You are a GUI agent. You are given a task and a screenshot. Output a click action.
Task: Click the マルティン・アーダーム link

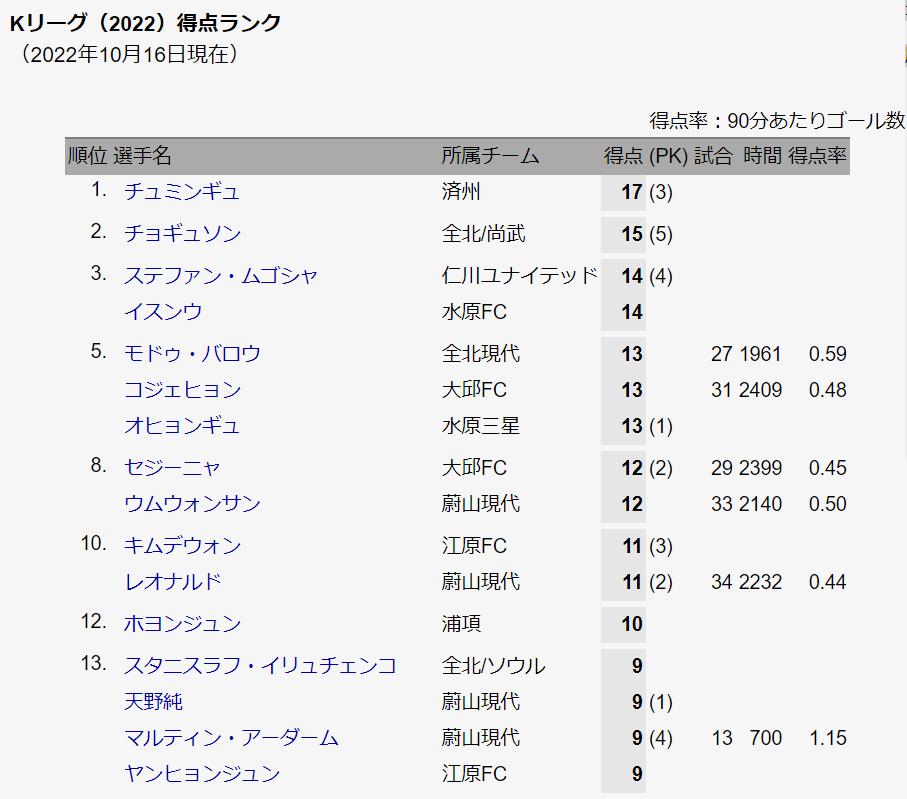point(231,738)
